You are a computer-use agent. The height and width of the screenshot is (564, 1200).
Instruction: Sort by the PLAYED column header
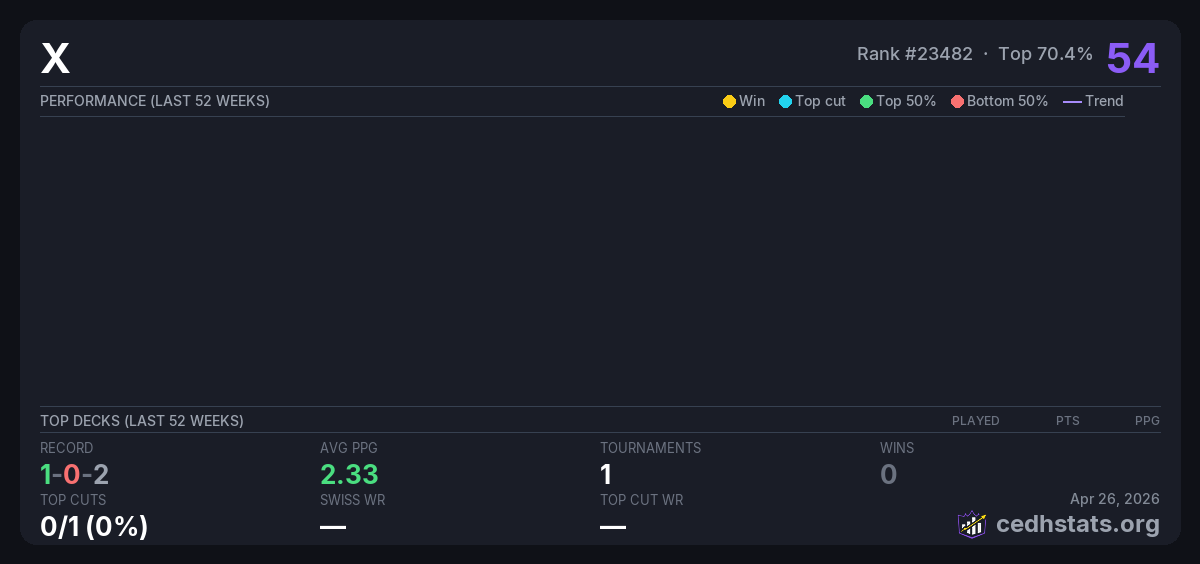pyautogui.click(x=975, y=421)
